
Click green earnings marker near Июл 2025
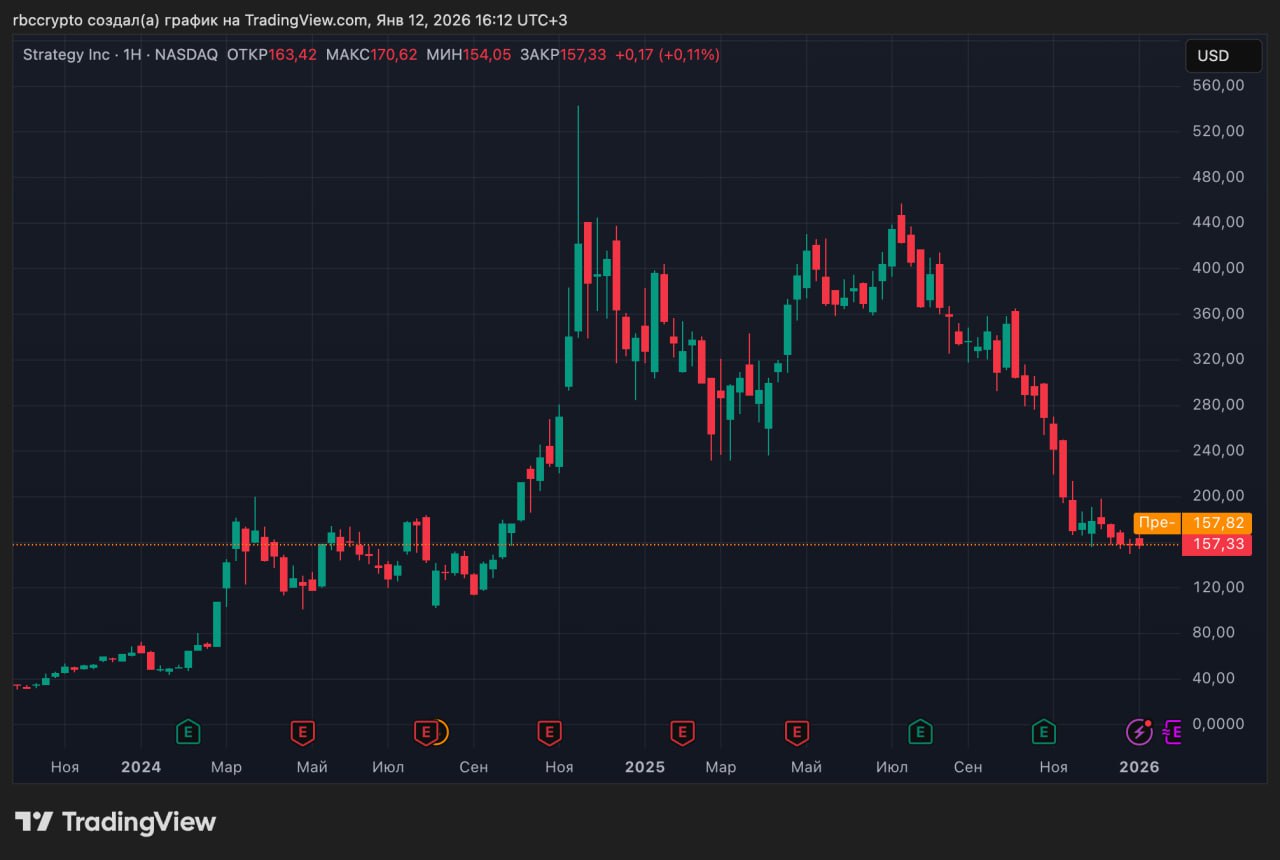(x=920, y=732)
